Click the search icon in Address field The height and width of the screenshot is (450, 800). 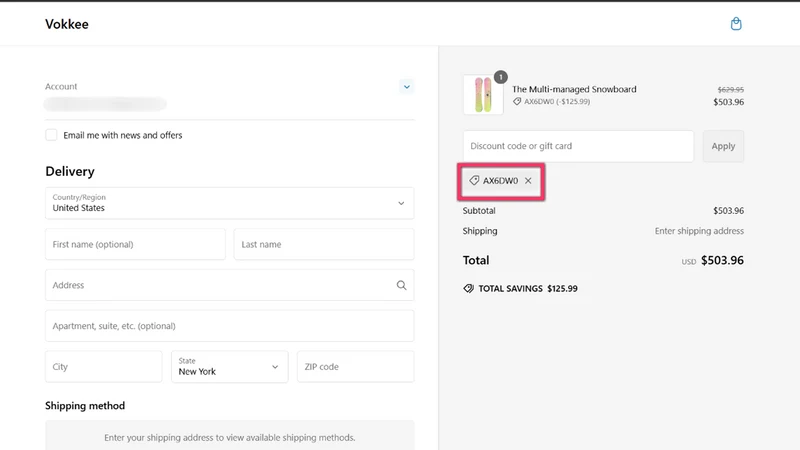[402, 285]
